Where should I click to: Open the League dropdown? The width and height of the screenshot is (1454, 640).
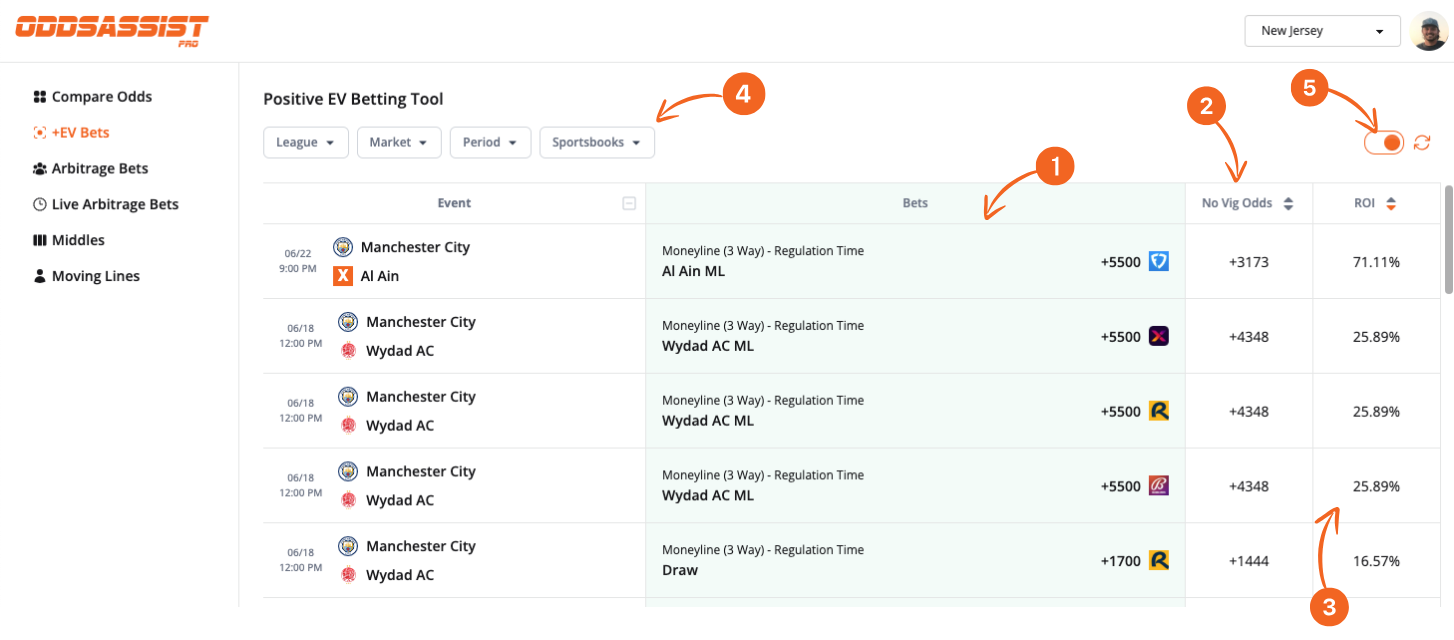(x=305, y=142)
